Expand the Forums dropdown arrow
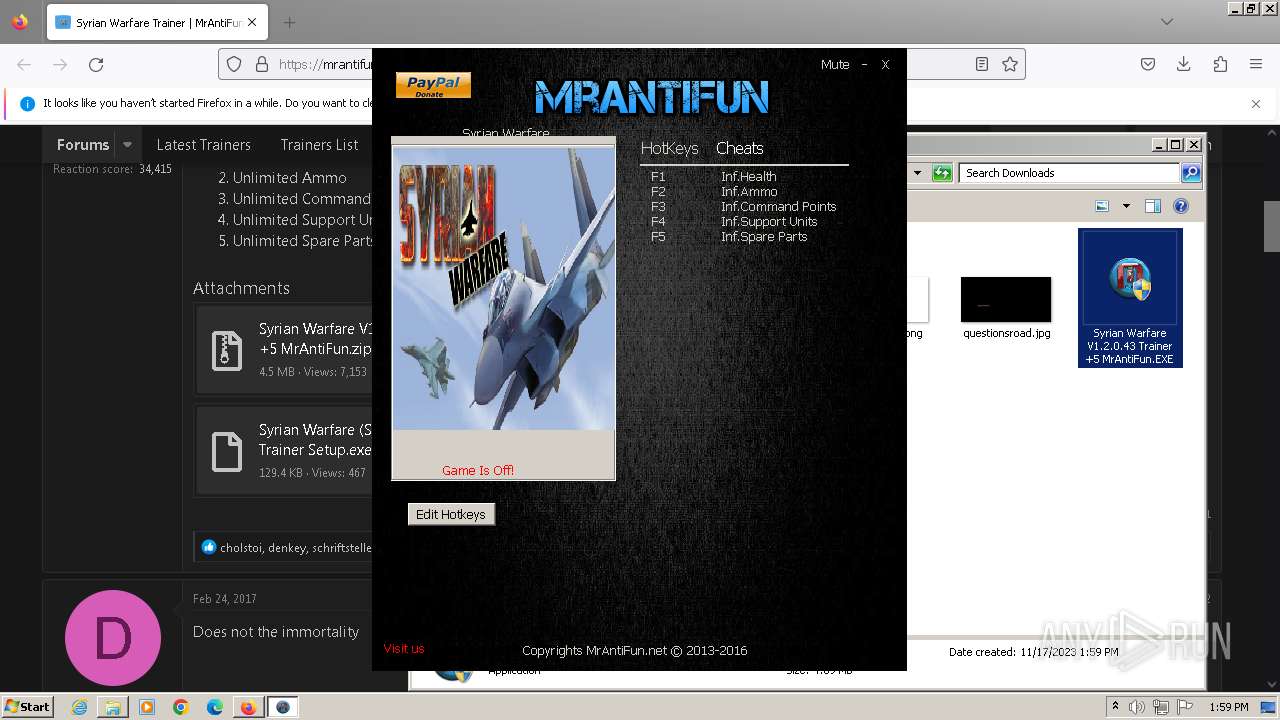 pos(127,144)
